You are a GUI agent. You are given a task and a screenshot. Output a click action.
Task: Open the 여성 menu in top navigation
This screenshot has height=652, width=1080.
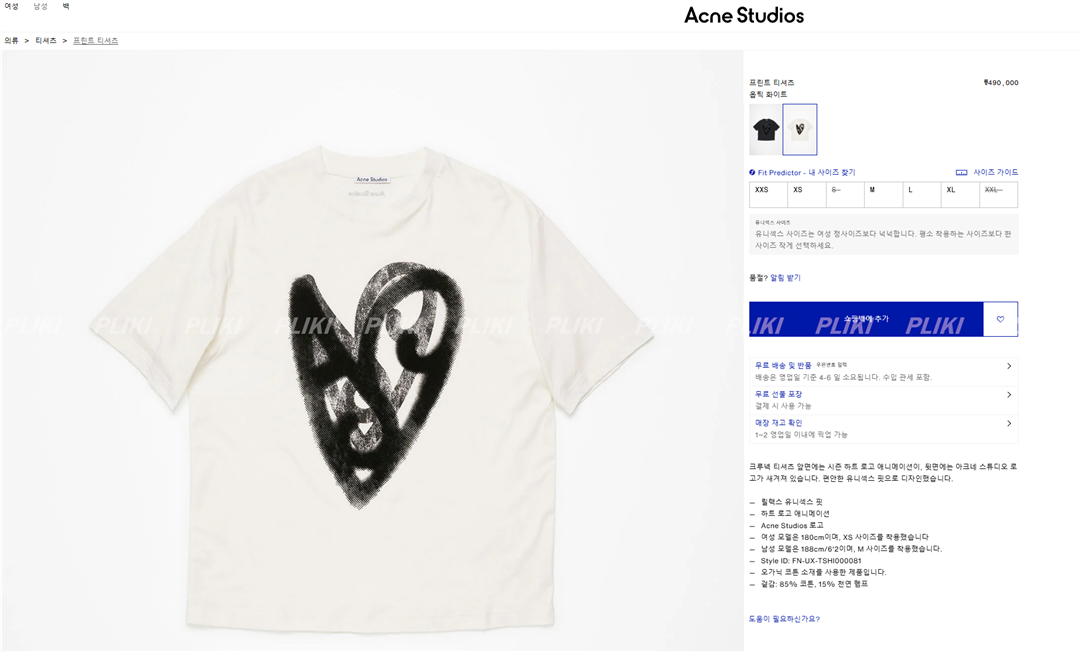point(12,6)
